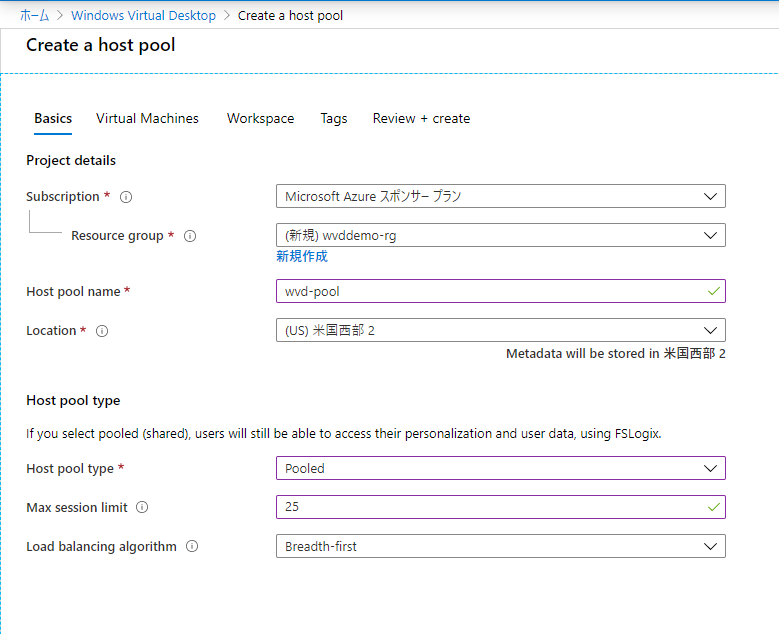Open the Load balancing algorithm dropdown
Image resolution: width=779 pixels, height=634 pixels.
tap(500, 547)
